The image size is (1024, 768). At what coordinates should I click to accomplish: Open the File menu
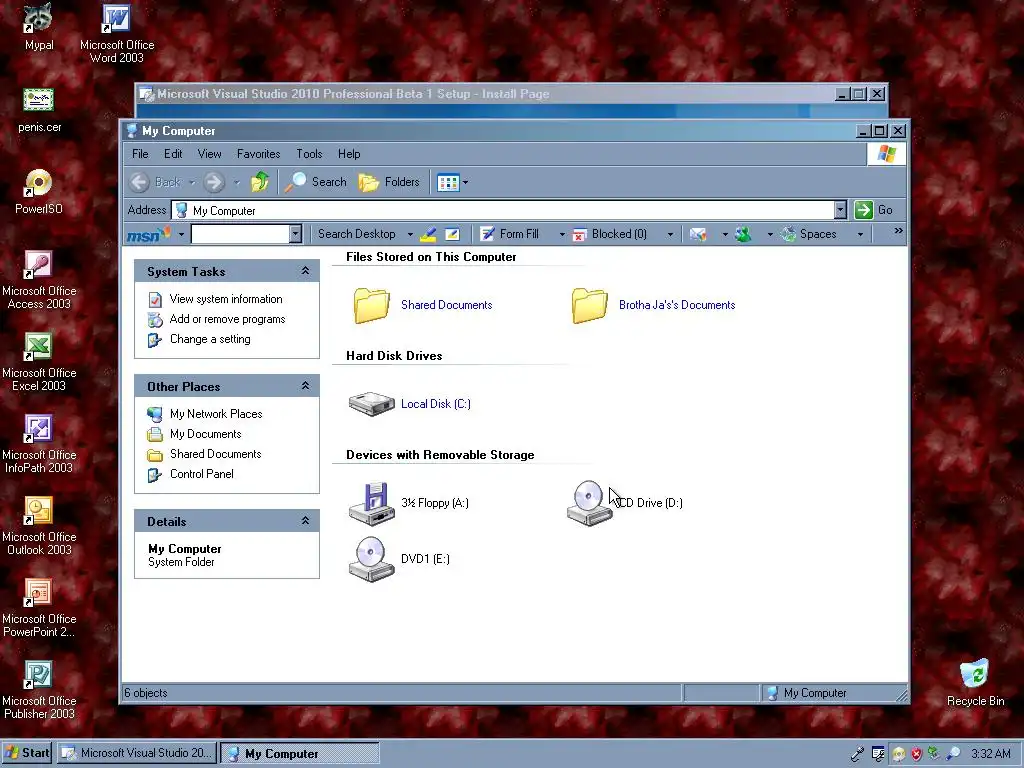pos(140,154)
